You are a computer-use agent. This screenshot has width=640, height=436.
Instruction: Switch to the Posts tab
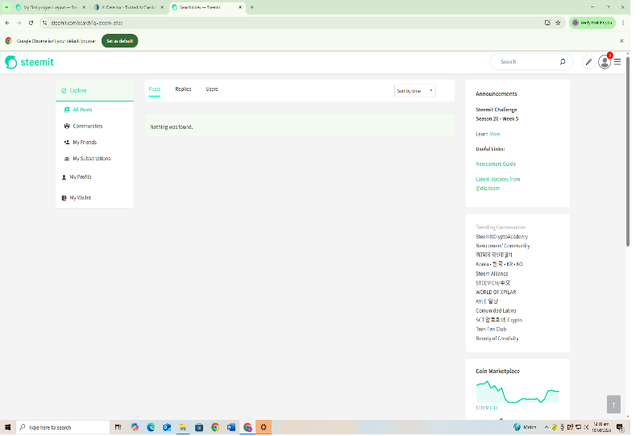point(155,89)
